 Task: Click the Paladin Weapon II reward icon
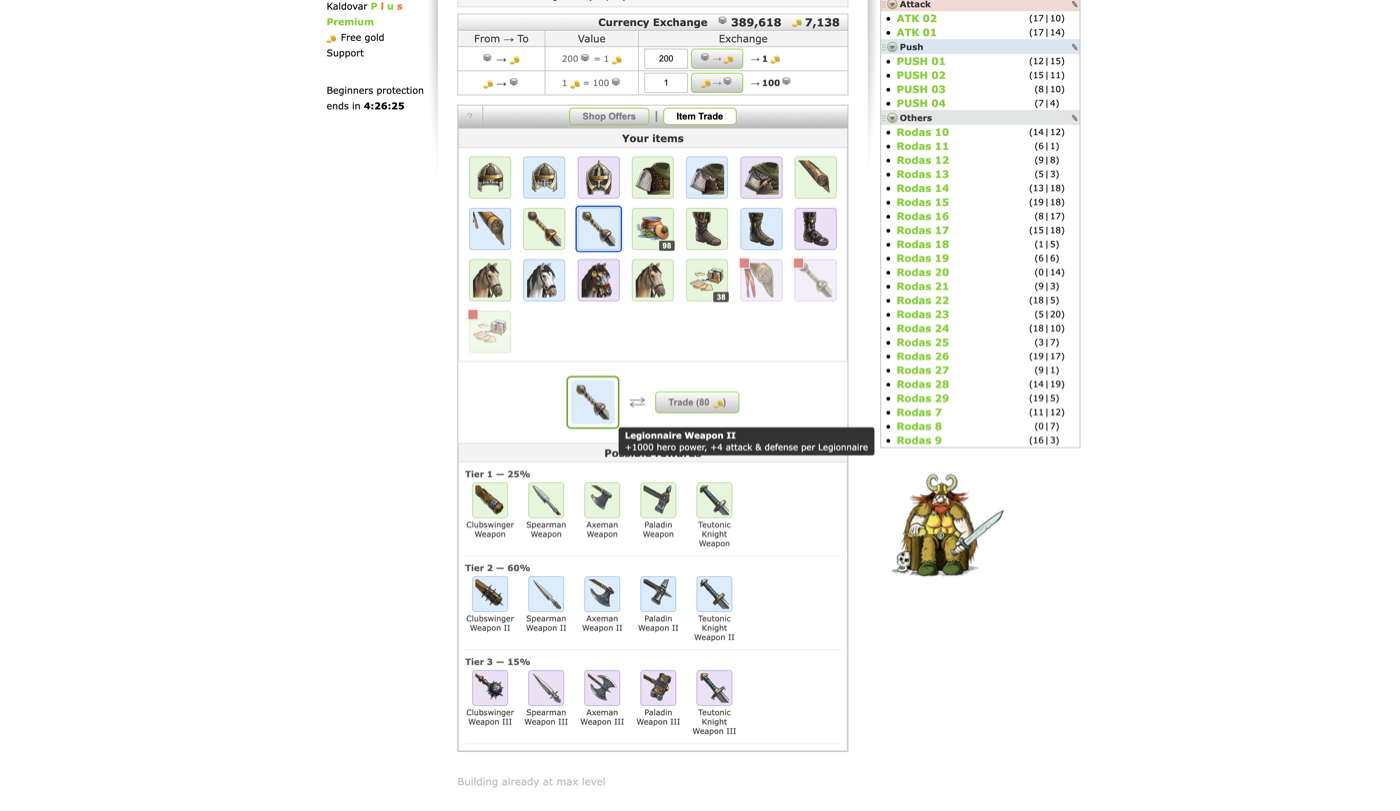[x=658, y=594]
